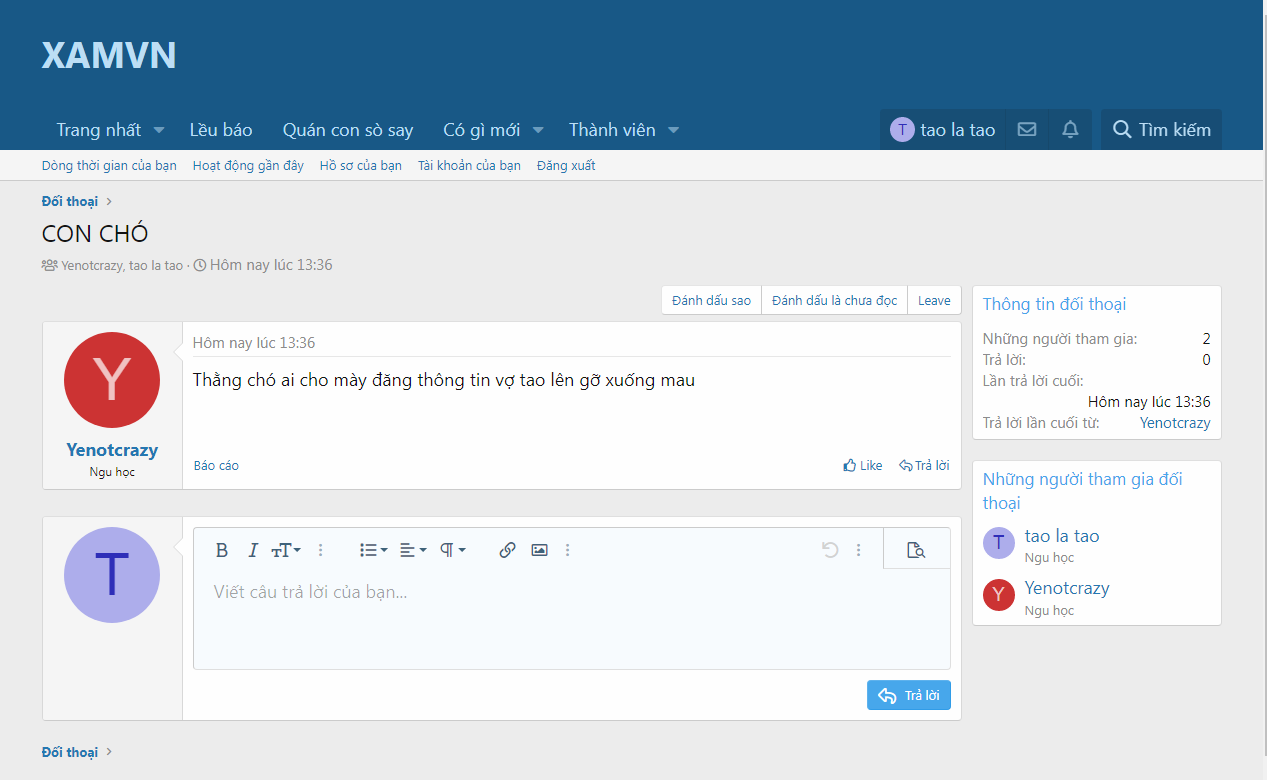1267x780 pixels.
Task: Toggle the editor preview mode icon
Action: tap(916, 550)
